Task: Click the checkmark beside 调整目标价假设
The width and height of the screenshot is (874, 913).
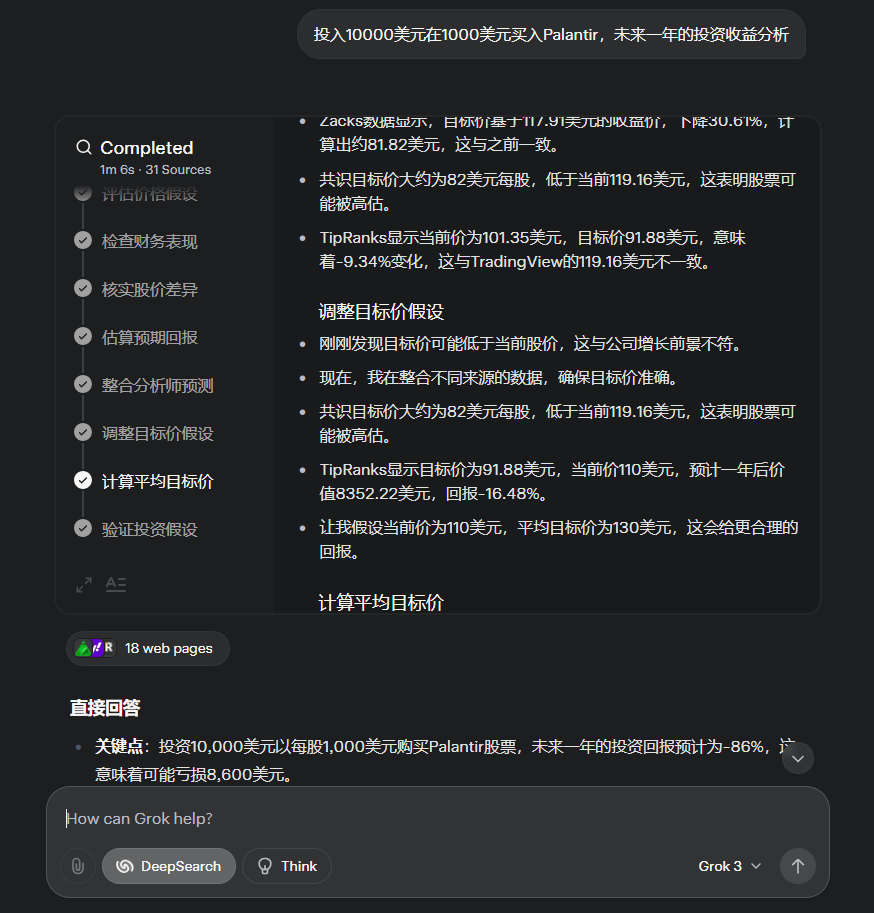Action: 83,432
